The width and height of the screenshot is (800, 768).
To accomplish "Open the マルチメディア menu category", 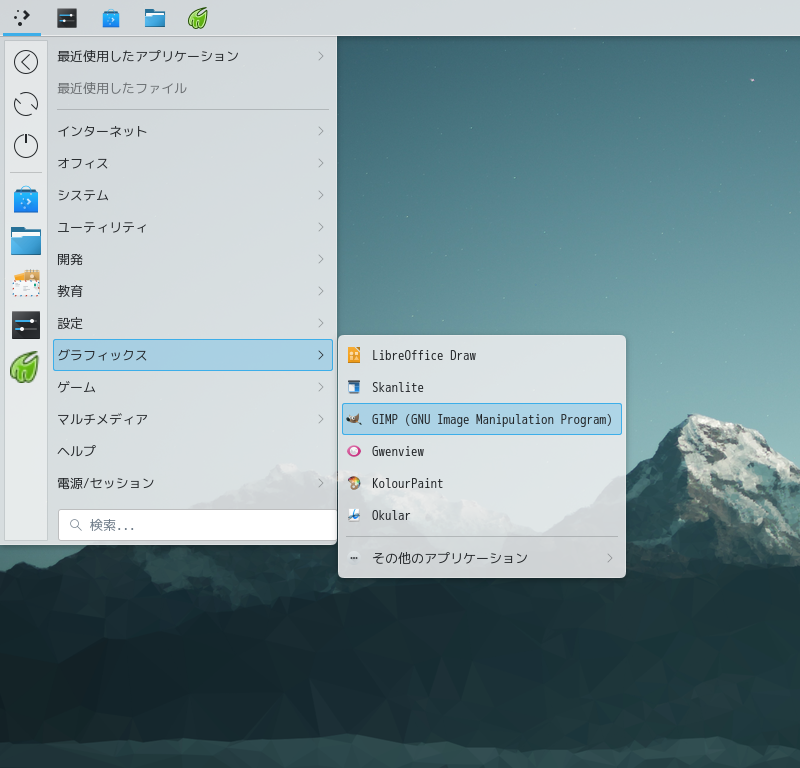I will [193, 419].
